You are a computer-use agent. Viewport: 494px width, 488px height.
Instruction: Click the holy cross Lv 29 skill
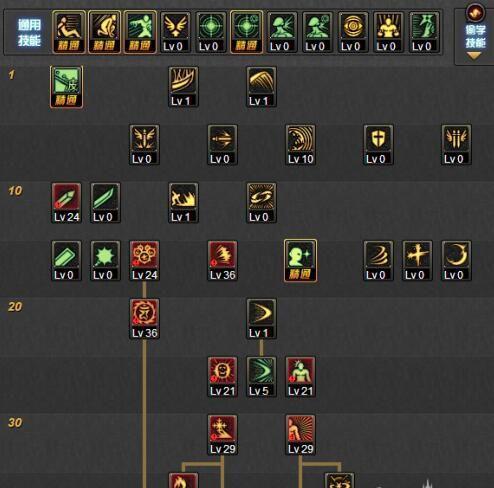222,435
